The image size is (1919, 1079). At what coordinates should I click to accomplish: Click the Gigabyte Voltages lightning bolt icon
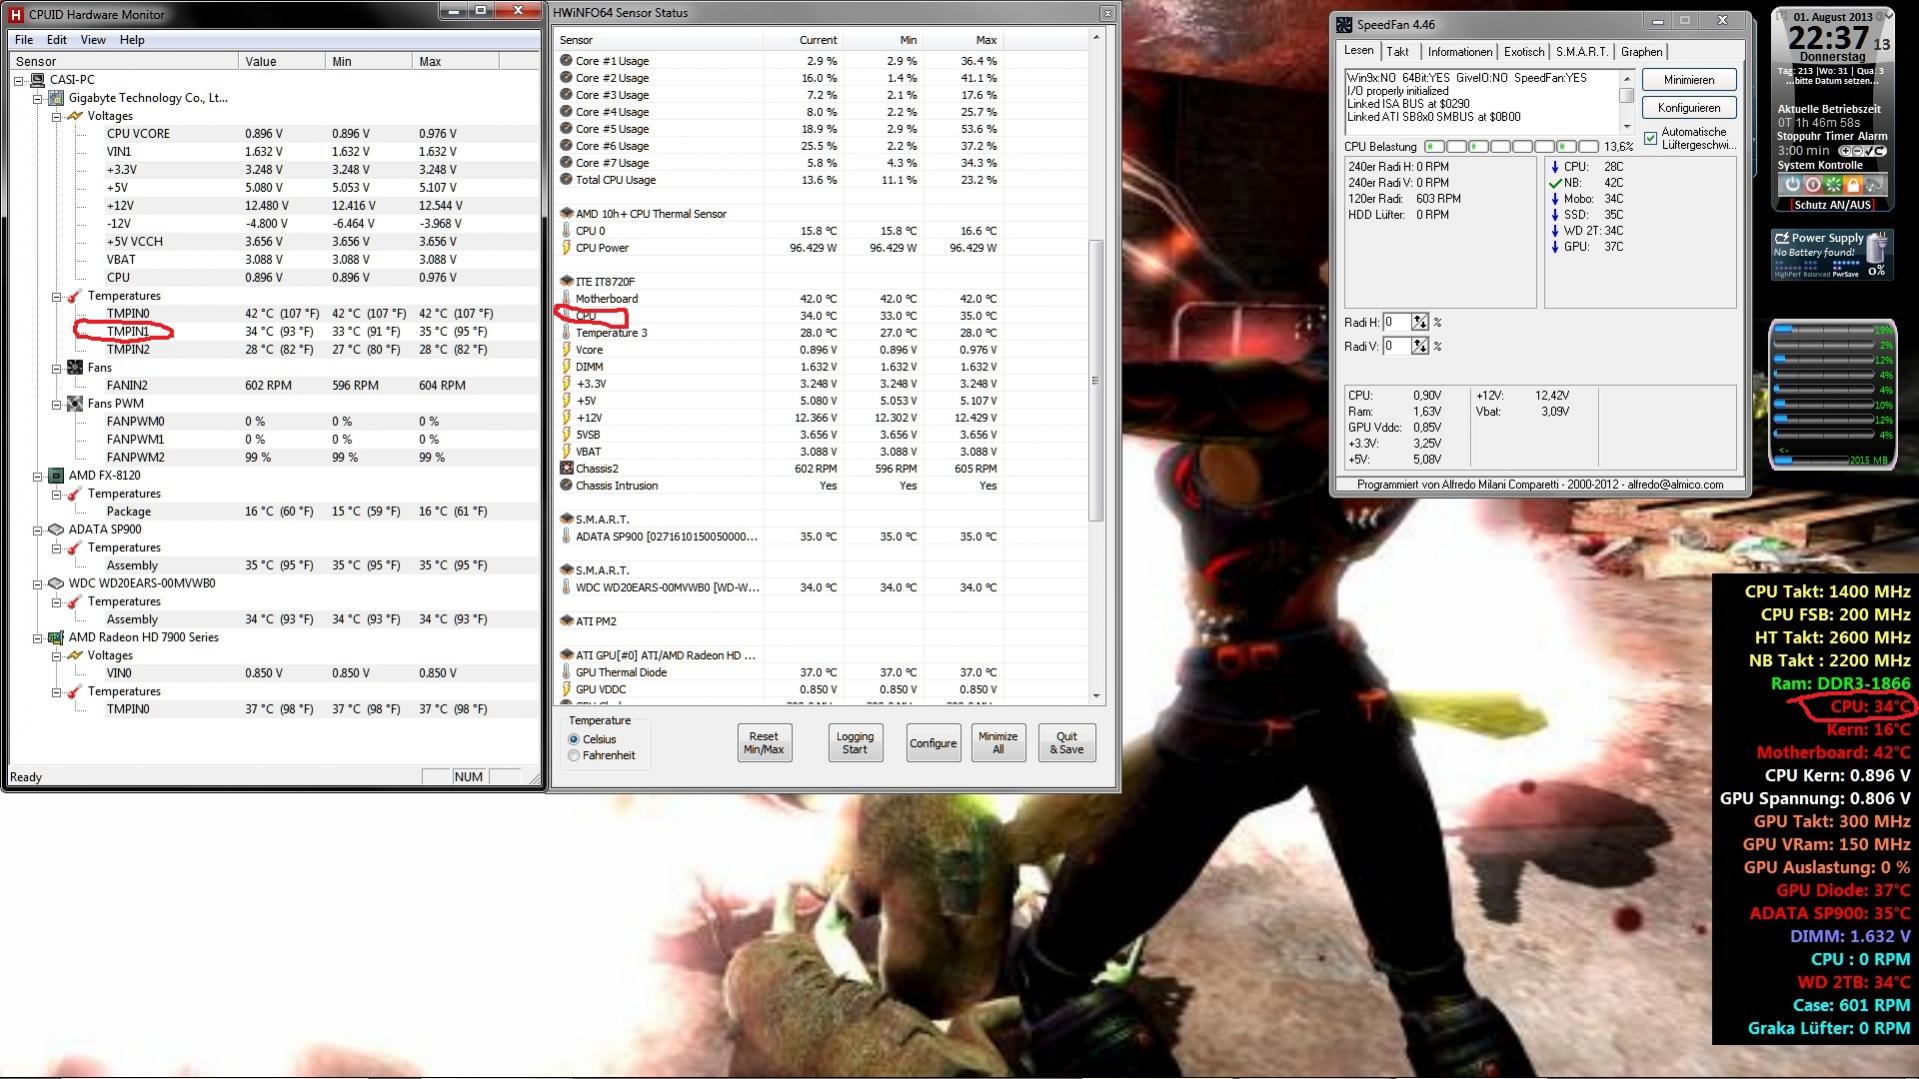pyautogui.click(x=75, y=116)
